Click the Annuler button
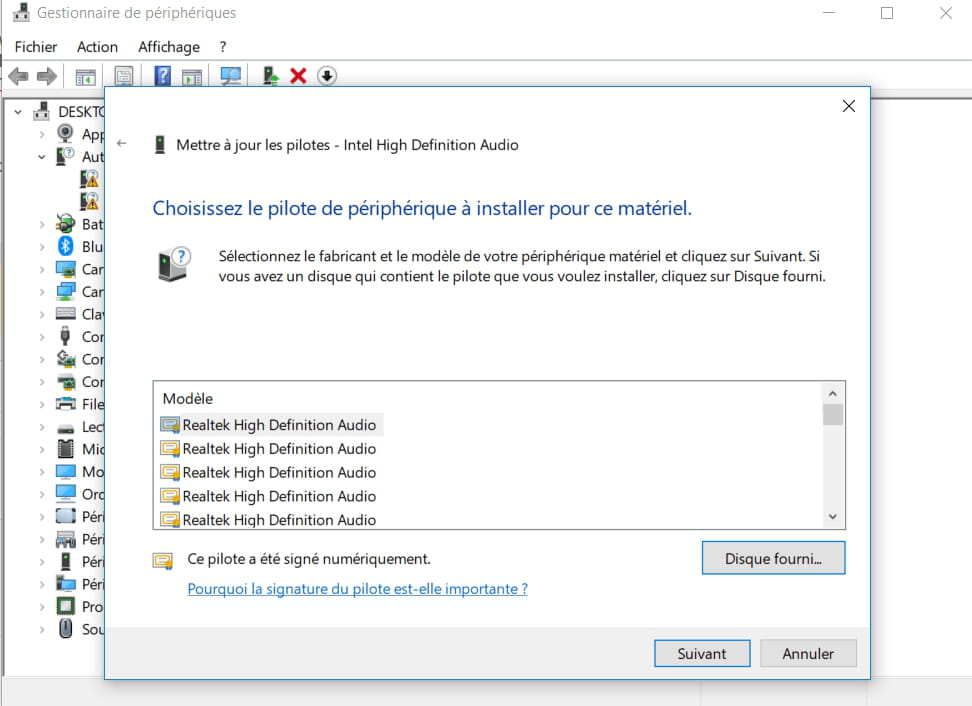 tap(808, 653)
